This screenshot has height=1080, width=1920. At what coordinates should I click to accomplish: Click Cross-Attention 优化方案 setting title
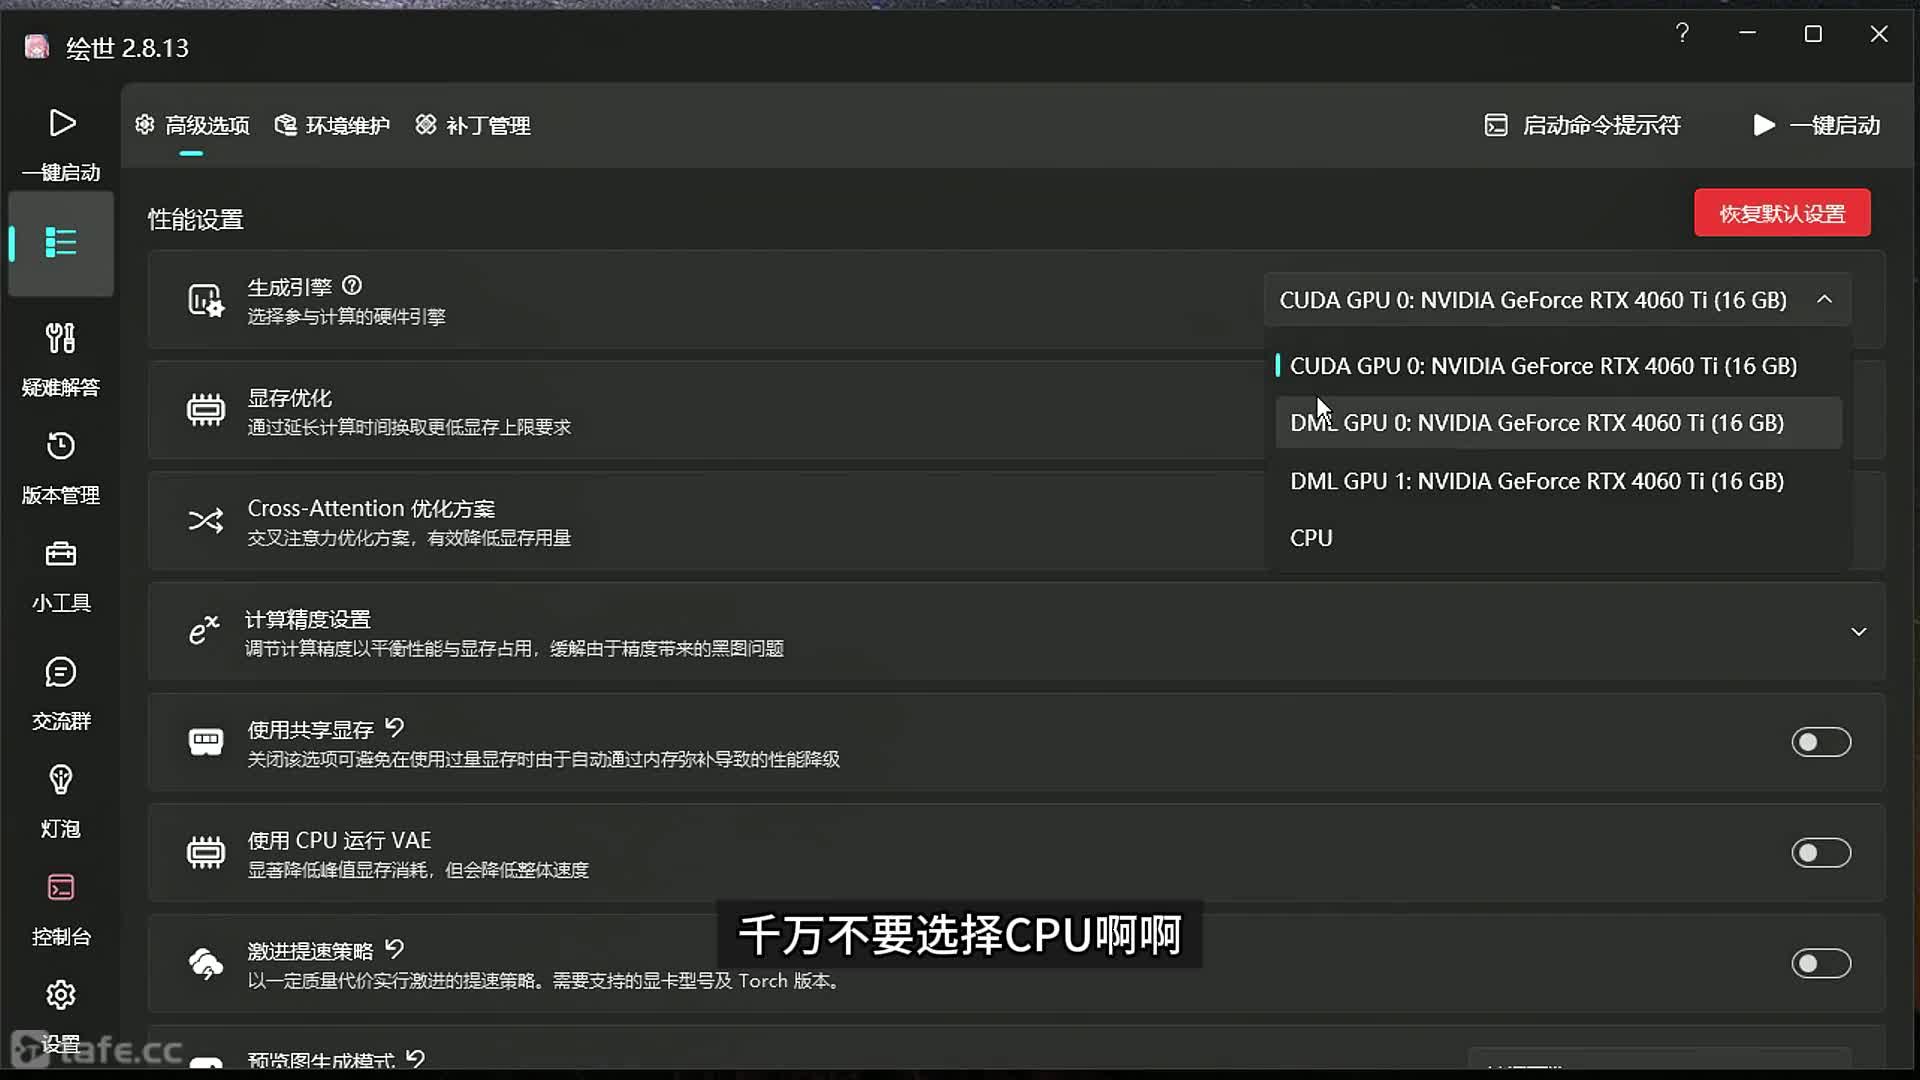click(371, 509)
